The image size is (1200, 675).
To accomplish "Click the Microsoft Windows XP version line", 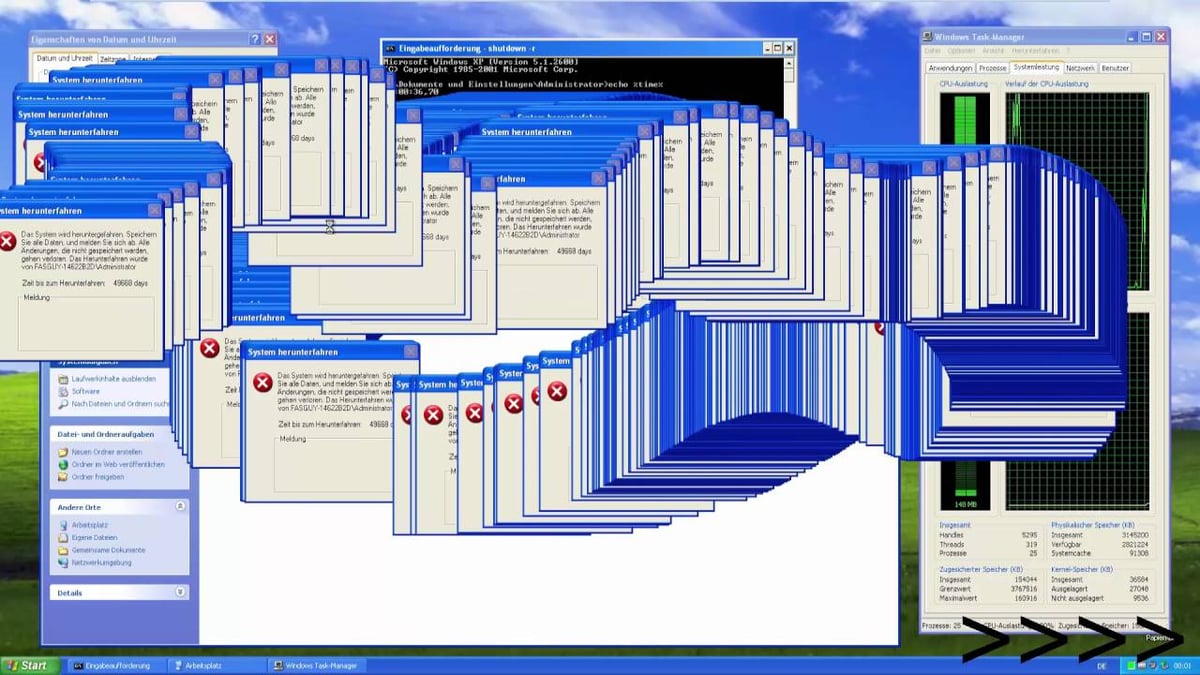I will 481,62.
